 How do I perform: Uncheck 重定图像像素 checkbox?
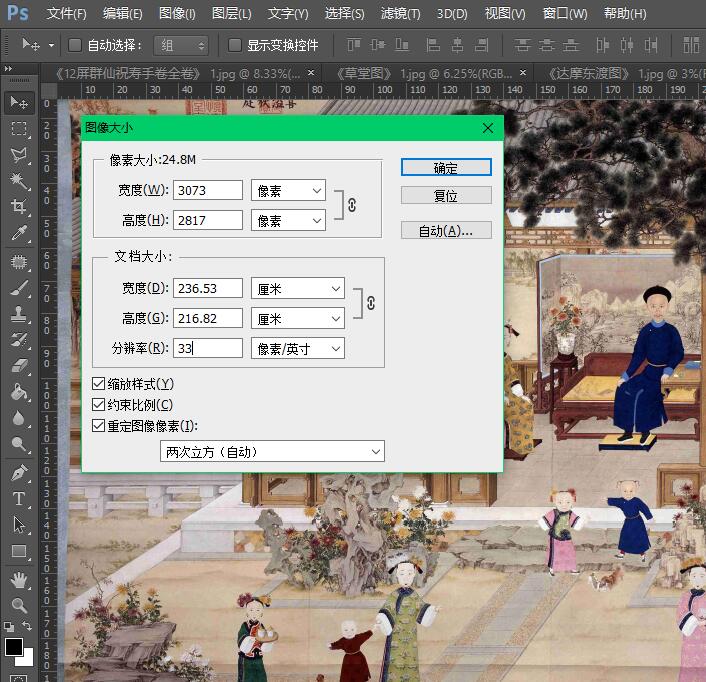[98, 425]
